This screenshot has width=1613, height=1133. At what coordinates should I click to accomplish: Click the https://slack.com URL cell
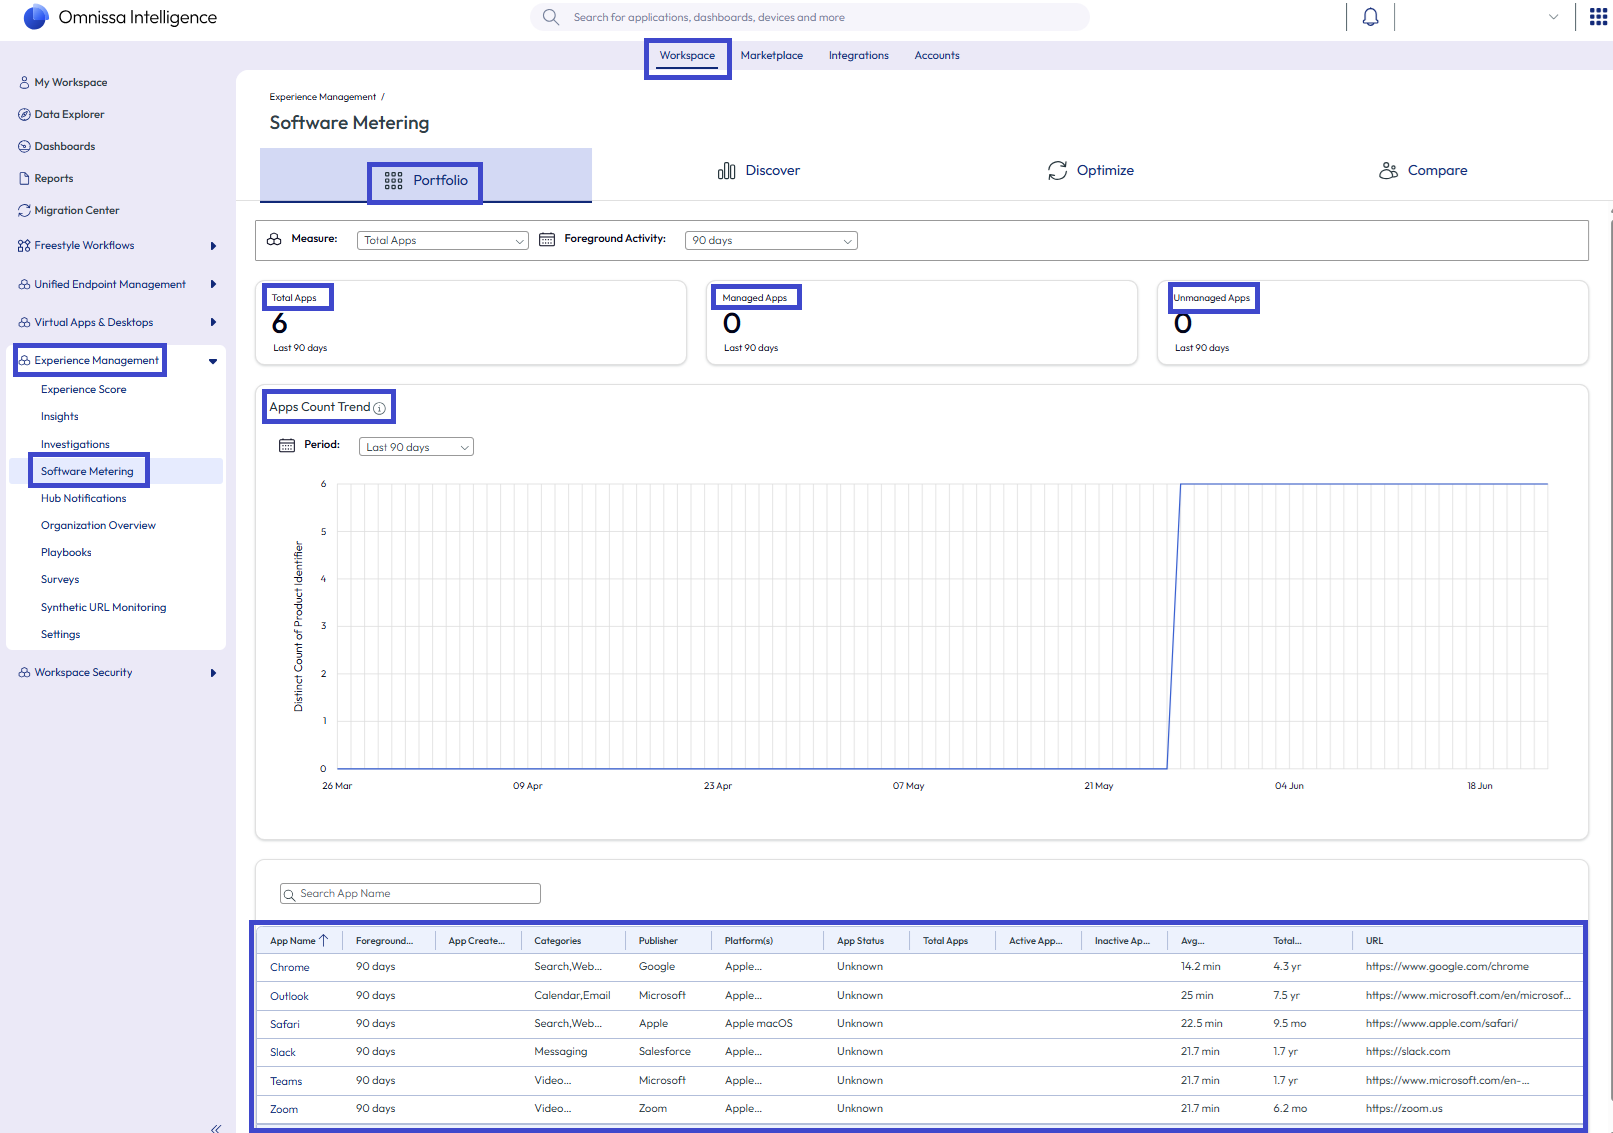(1408, 1052)
